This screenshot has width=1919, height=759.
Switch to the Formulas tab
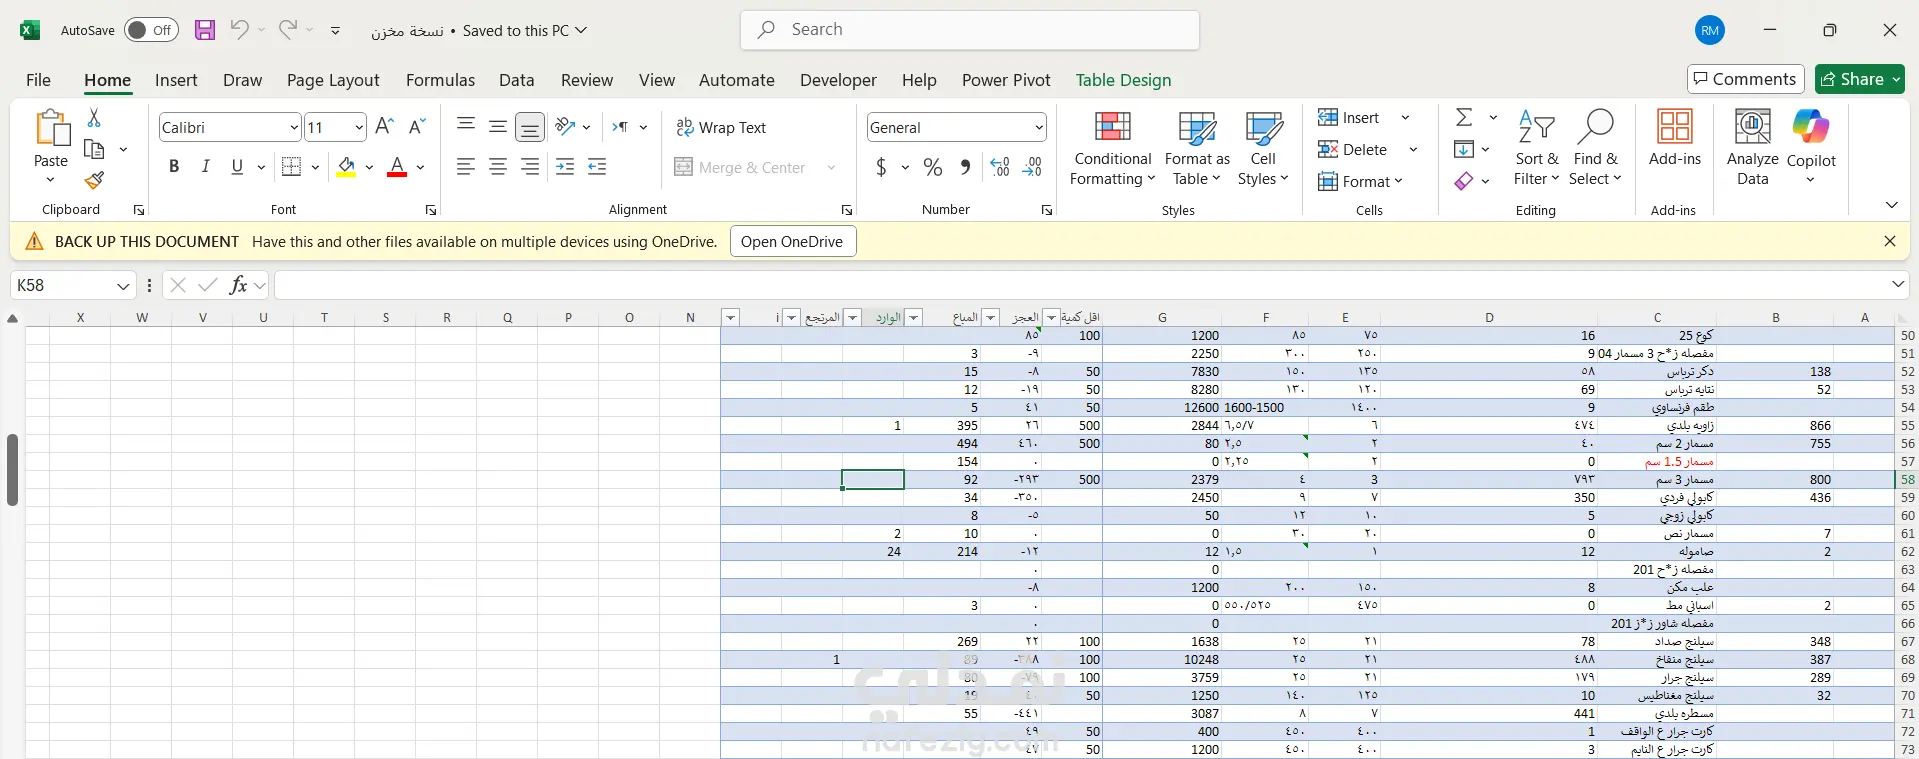(x=440, y=80)
